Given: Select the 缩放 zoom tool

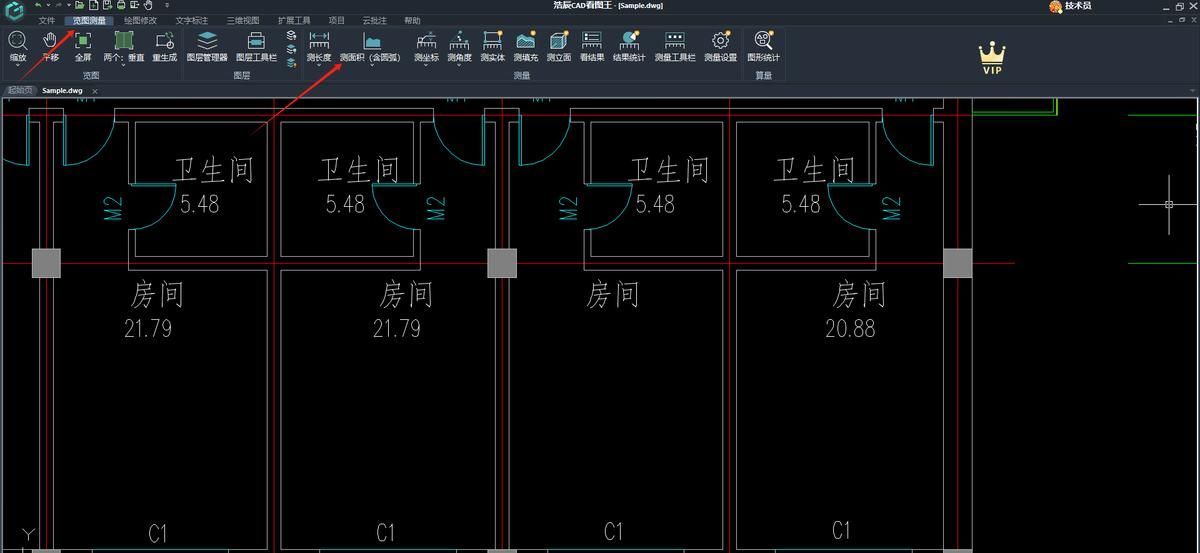Looking at the screenshot, I should 17,45.
